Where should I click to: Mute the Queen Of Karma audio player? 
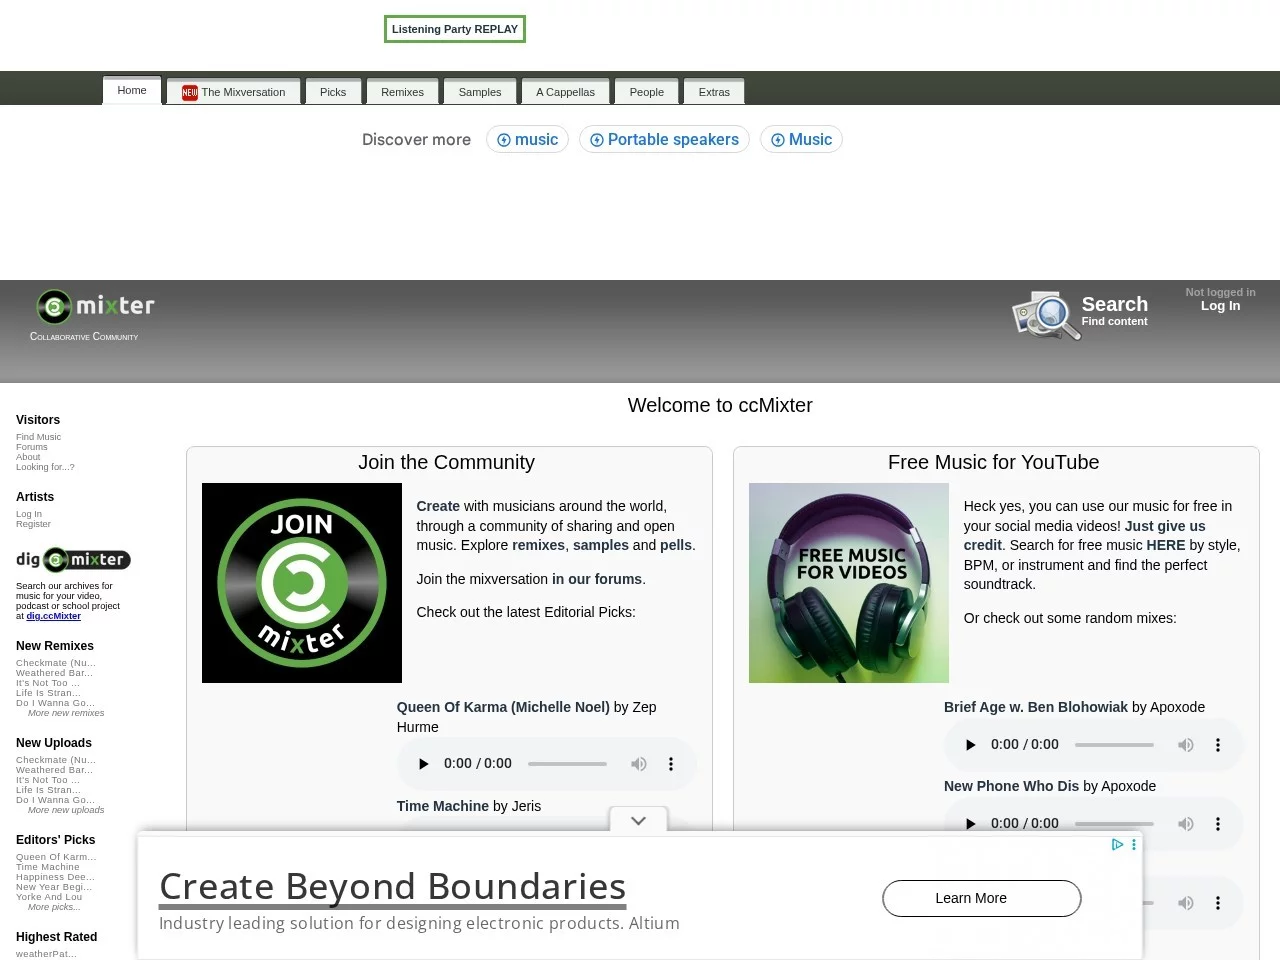[x=638, y=764]
